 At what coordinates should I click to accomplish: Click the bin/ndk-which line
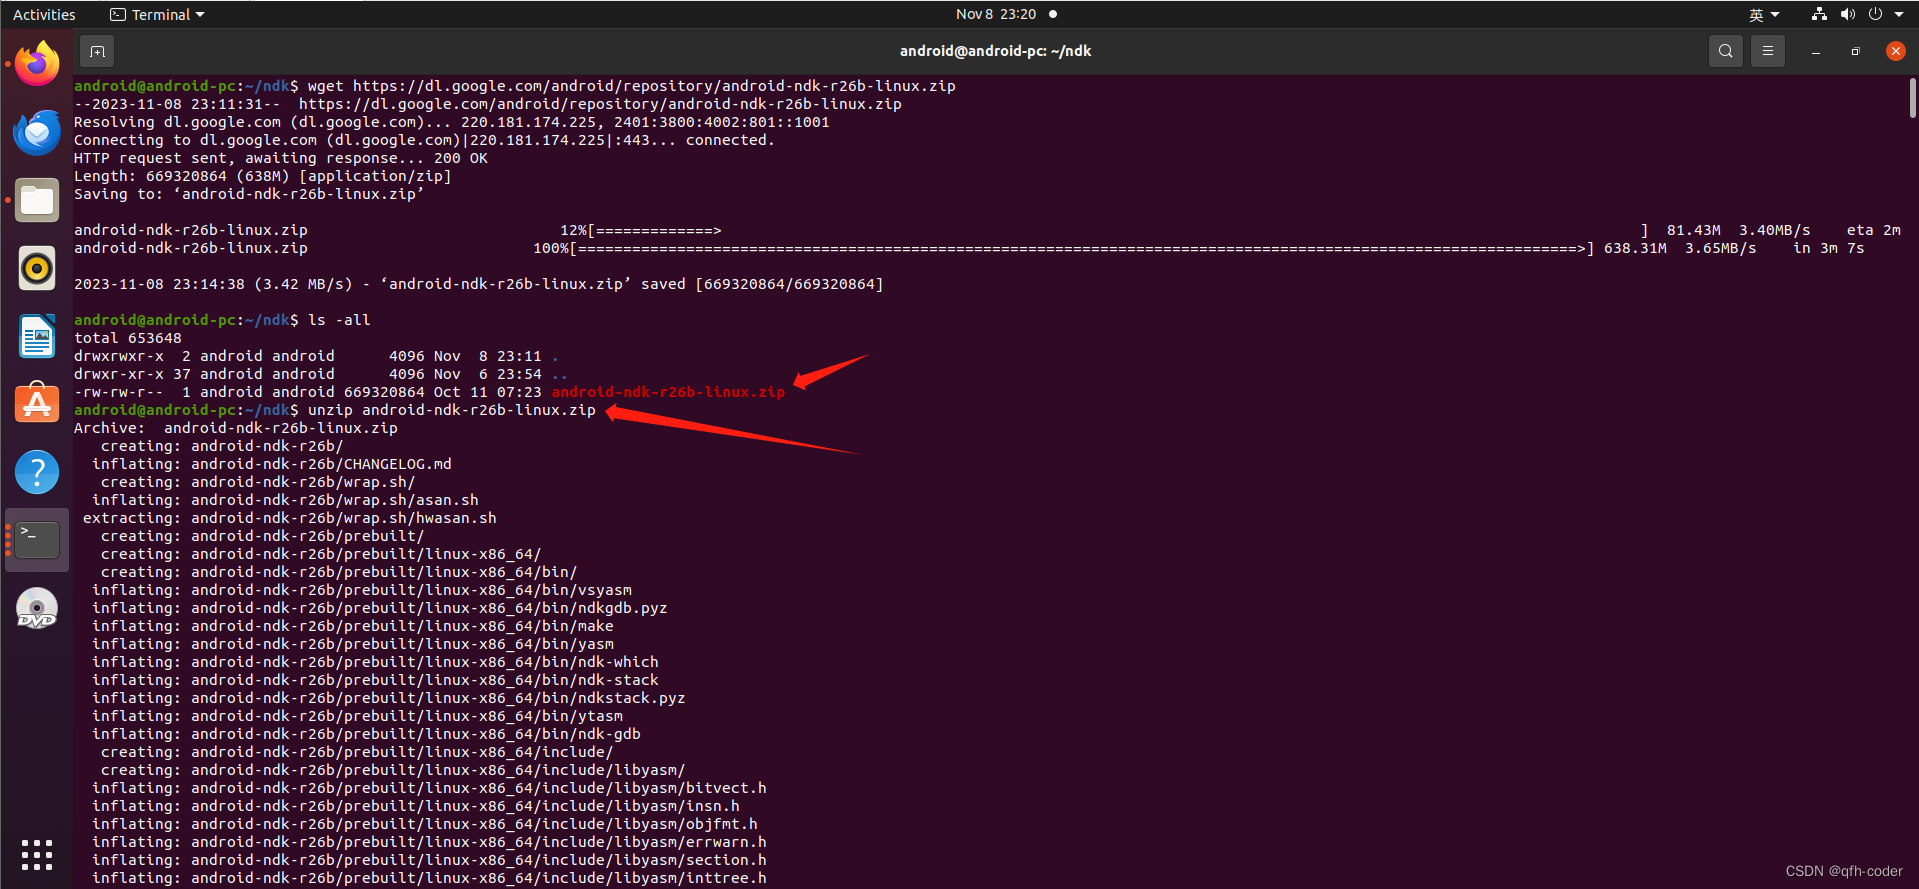376,662
